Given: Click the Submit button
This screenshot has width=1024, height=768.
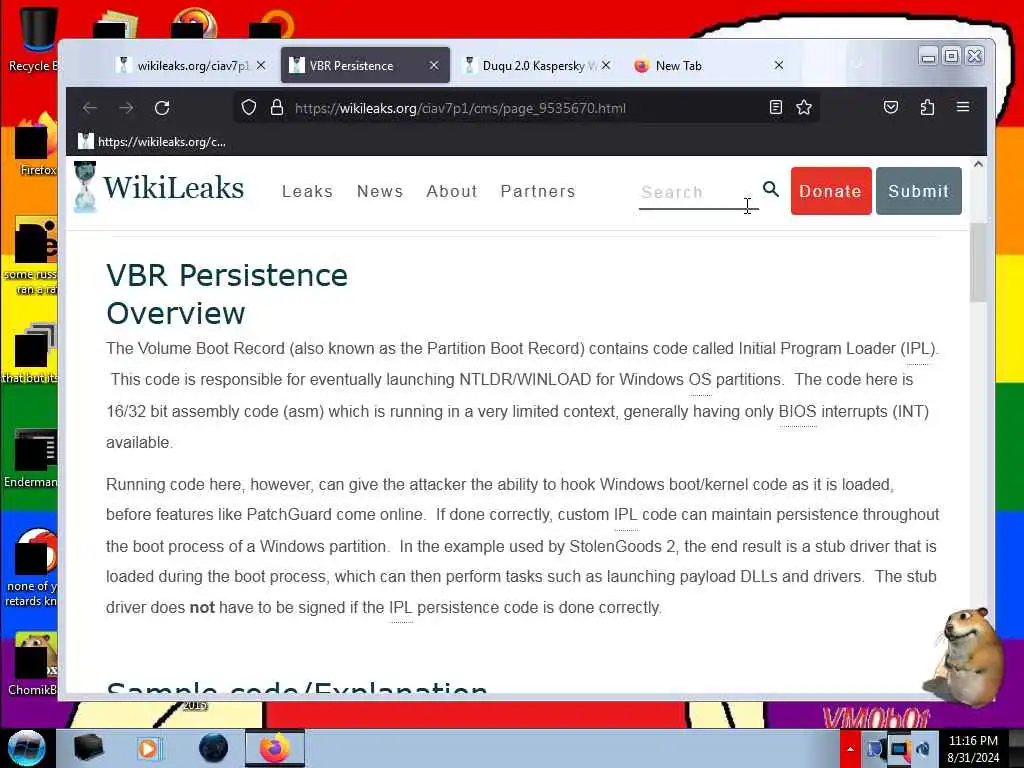Looking at the screenshot, I should 918,191.
